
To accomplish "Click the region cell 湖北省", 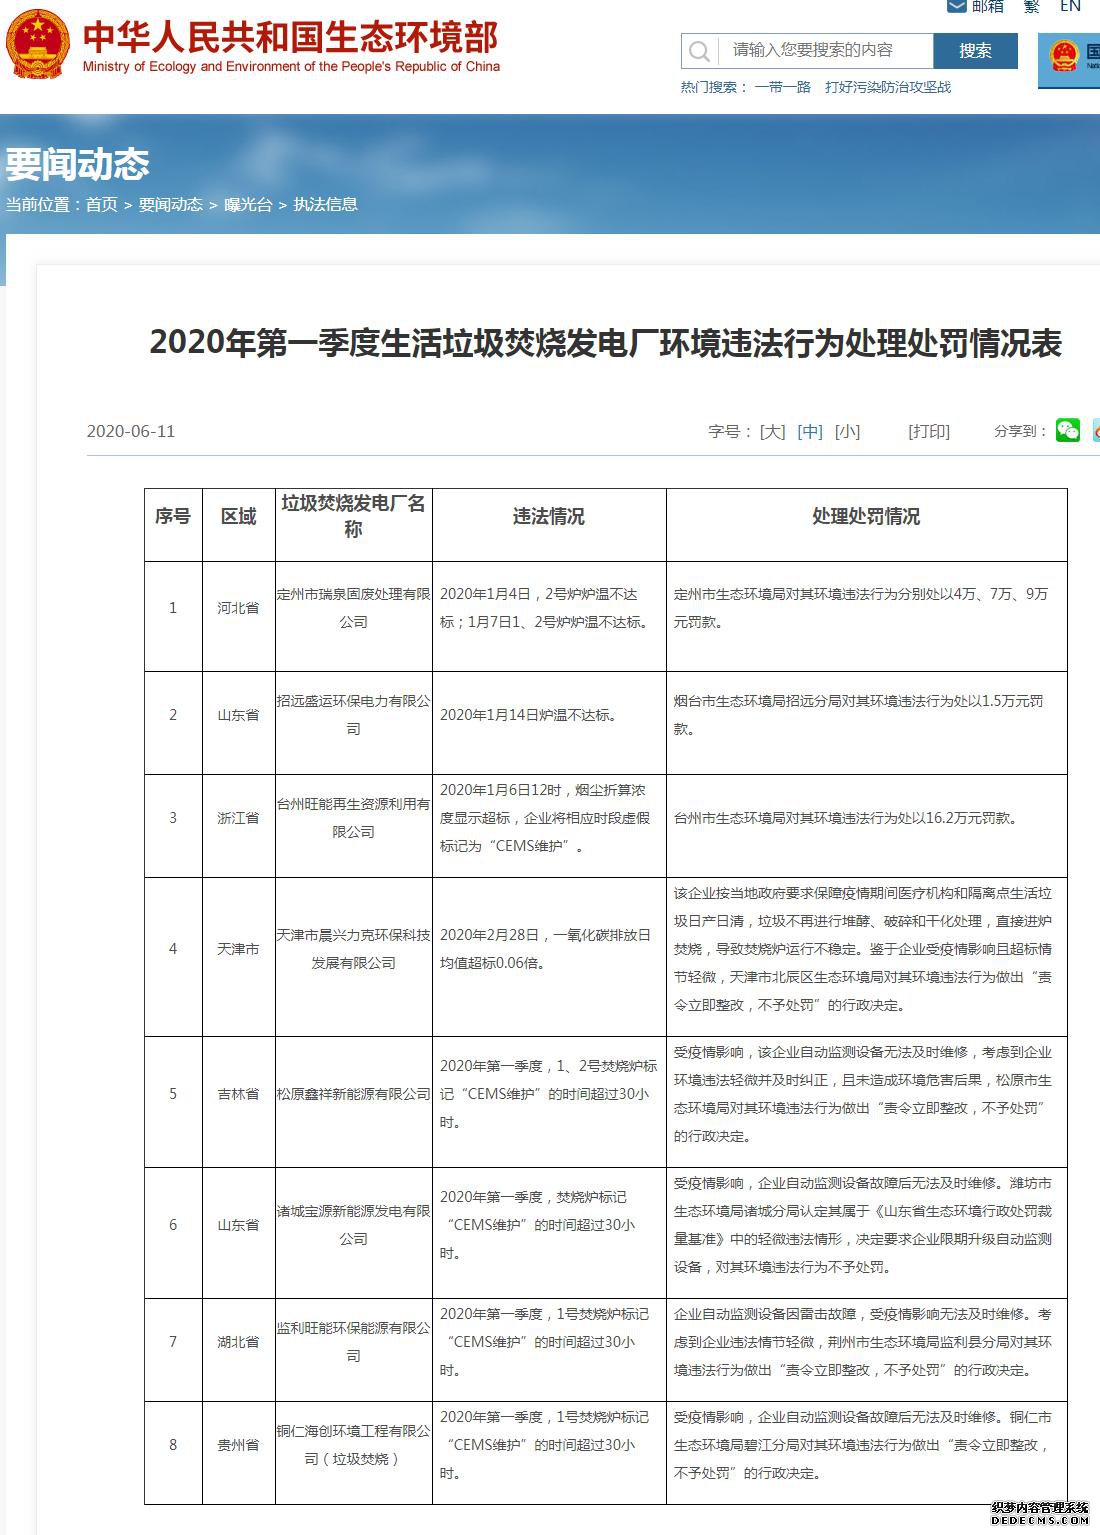I will (238, 1342).
